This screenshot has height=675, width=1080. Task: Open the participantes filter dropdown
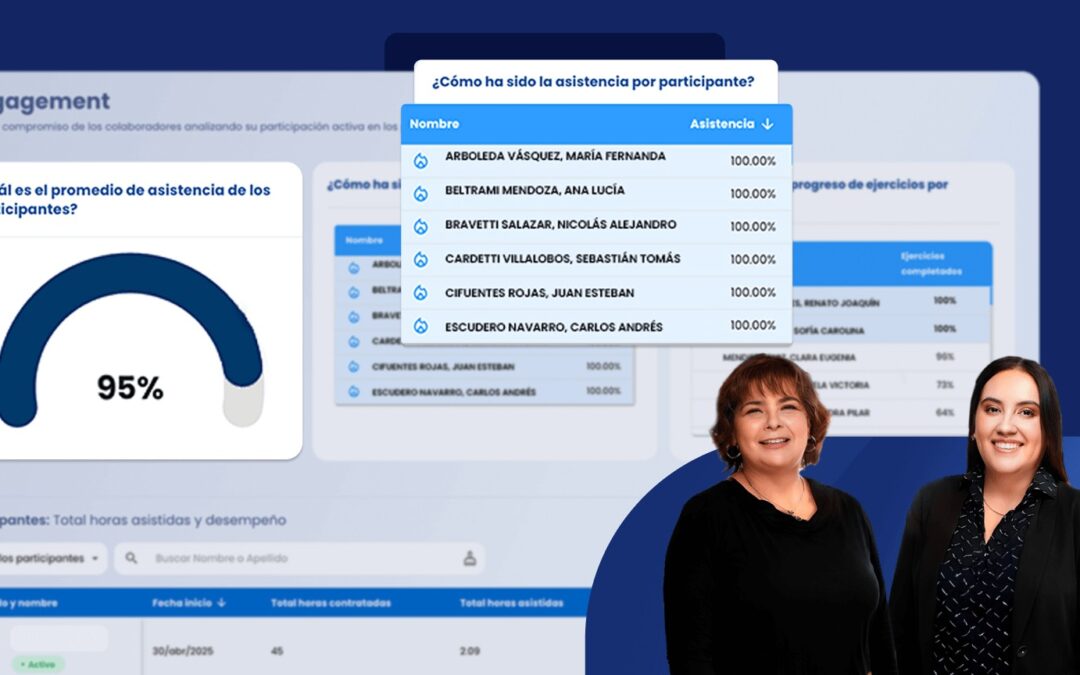pyautogui.click(x=50, y=558)
